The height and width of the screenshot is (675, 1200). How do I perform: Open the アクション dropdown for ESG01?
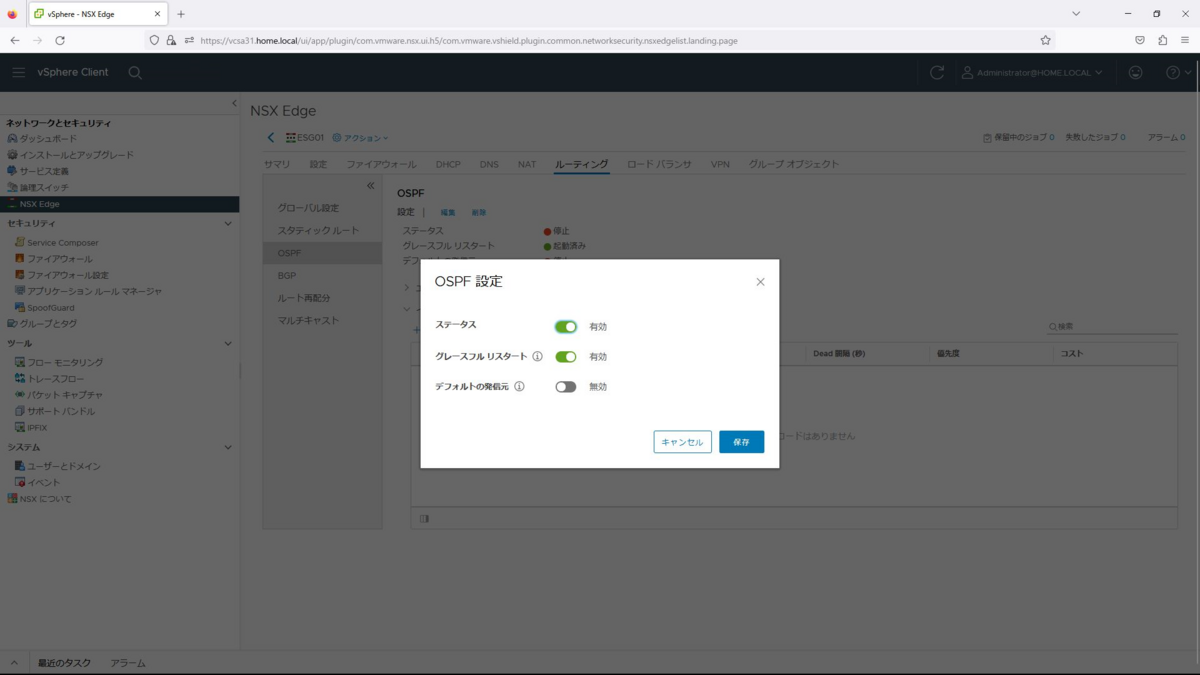[360, 138]
